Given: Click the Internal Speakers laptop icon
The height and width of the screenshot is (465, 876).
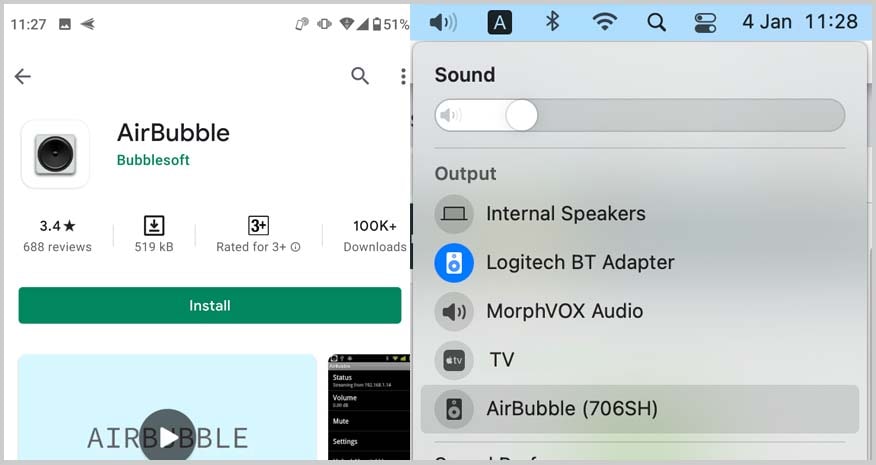Looking at the screenshot, I should point(454,213).
